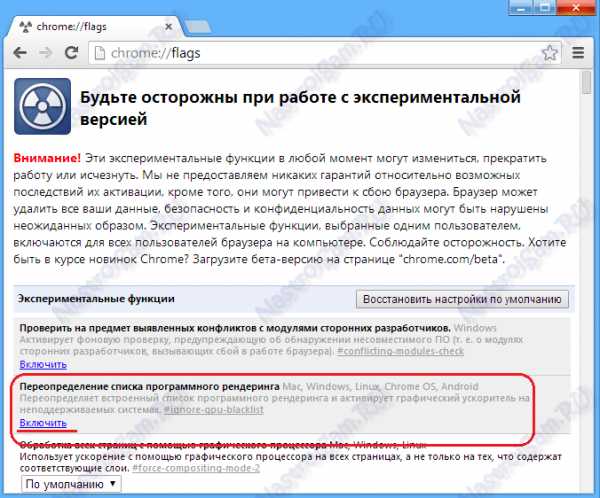The image size is (600, 498).
Task: Open the #force-compositing-mode-2 anchor link
Action: pyautogui.click(x=196, y=468)
